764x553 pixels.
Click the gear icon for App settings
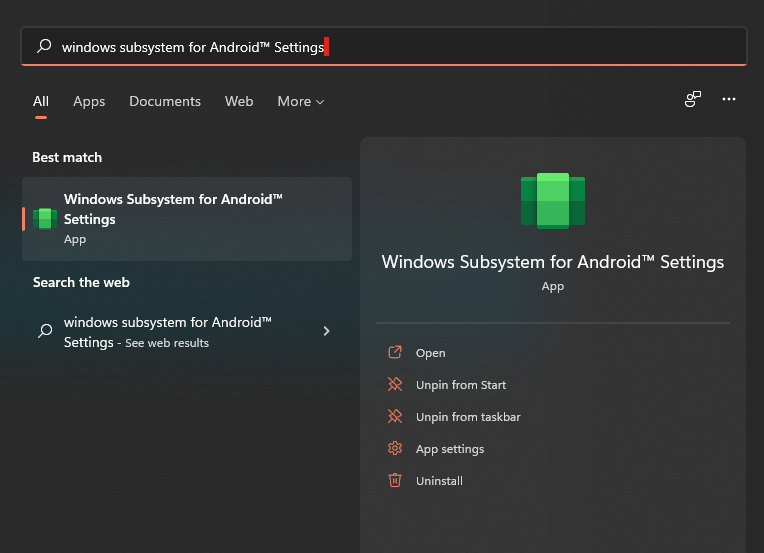pos(395,449)
